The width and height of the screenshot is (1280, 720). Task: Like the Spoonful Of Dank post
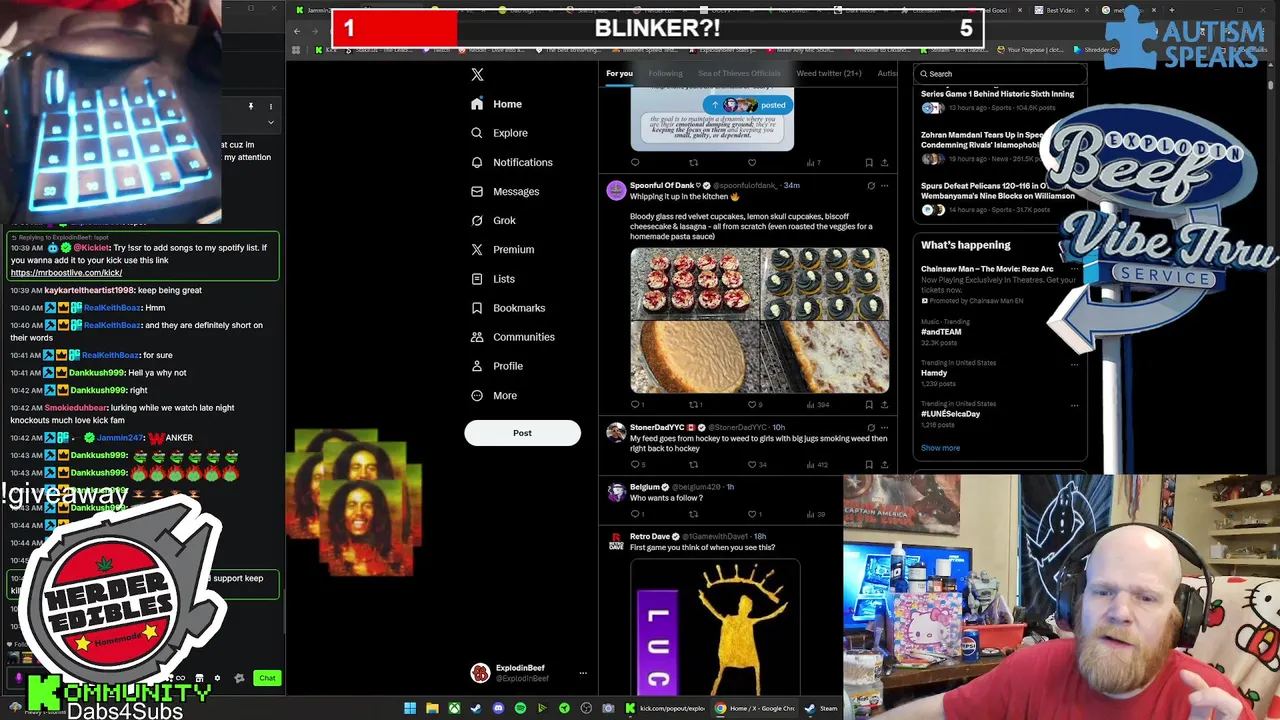[x=752, y=404]
